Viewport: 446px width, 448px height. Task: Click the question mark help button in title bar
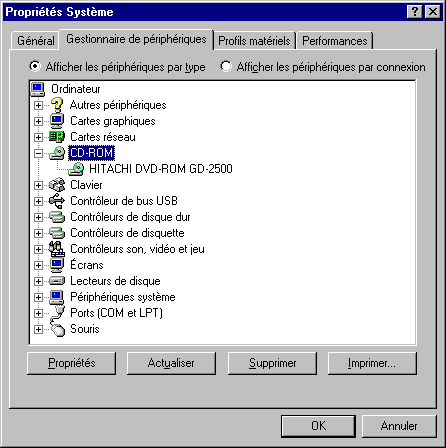pos(415,12)
